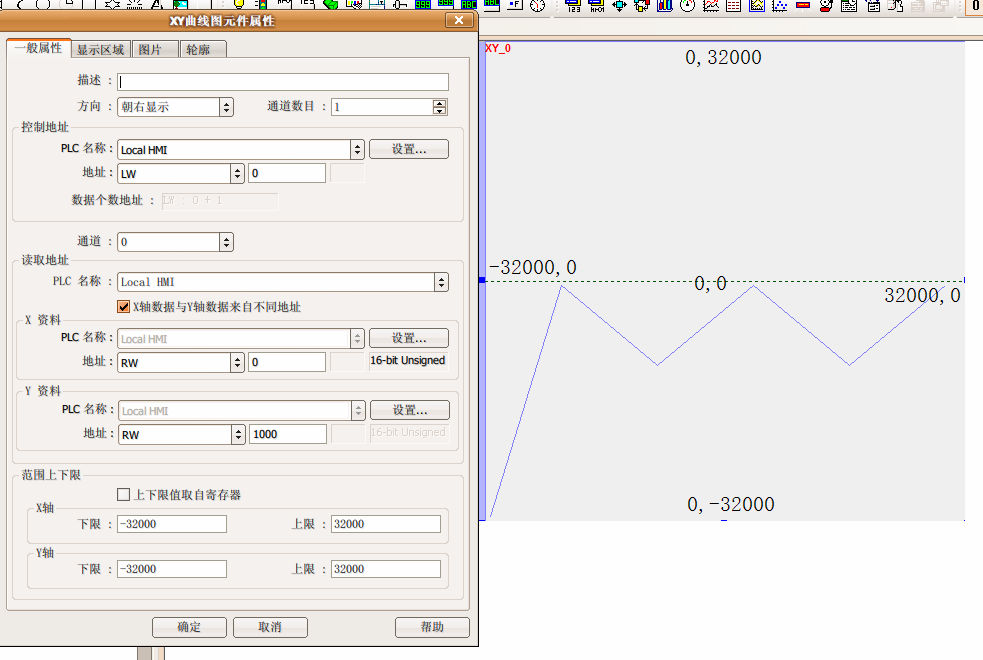
Task: Click the 通道数目 stepper arrows
Action: [x=439, y=107]
